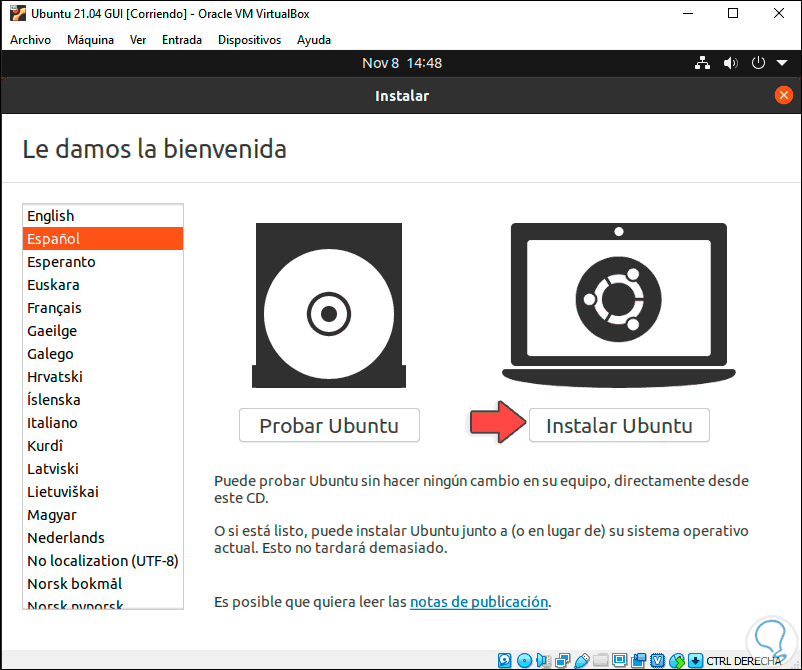The image size is (802, 670).
Task: Select Magyar in the language list
Action: click(103, 515)
